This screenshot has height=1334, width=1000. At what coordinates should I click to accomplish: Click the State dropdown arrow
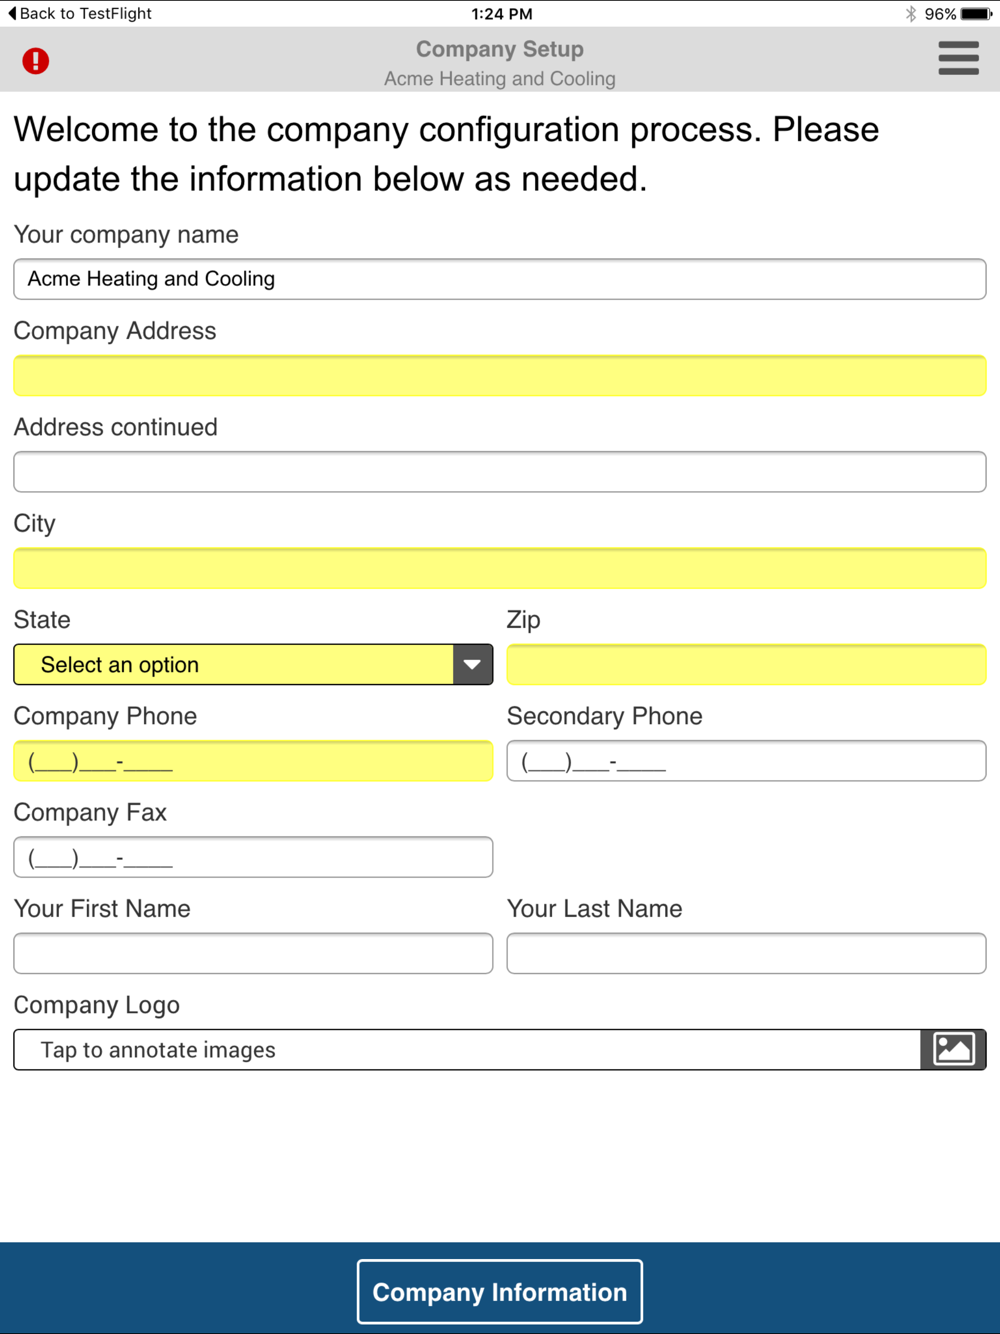pyautogui.click(x=472, y=665)
